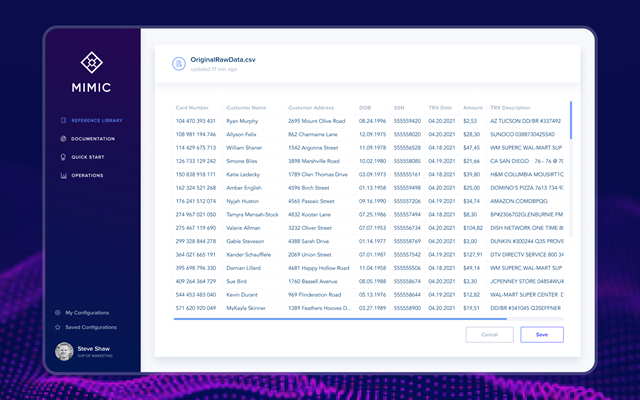Viewport: 640px width, 400px height.
Task: Click the Documentation globe icon
Action: [63, 139]
